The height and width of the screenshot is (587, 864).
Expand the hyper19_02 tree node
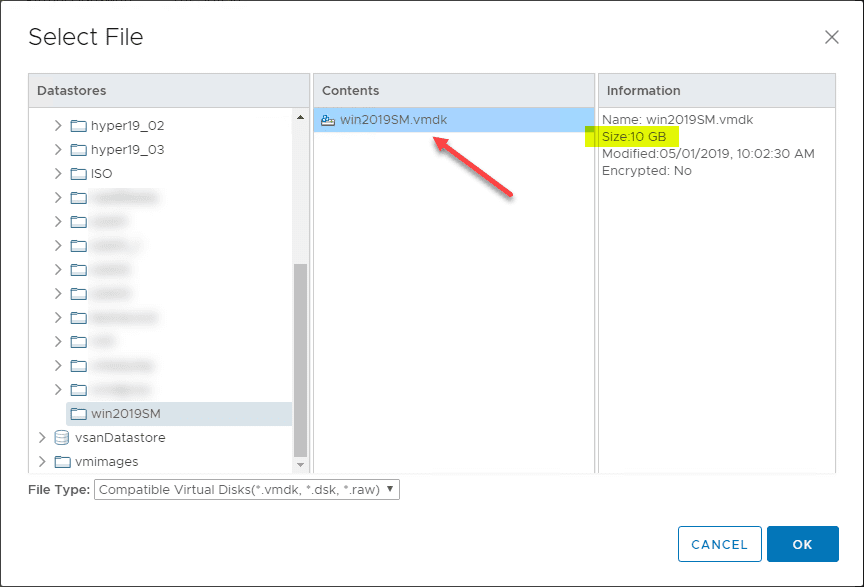(59, 125)
